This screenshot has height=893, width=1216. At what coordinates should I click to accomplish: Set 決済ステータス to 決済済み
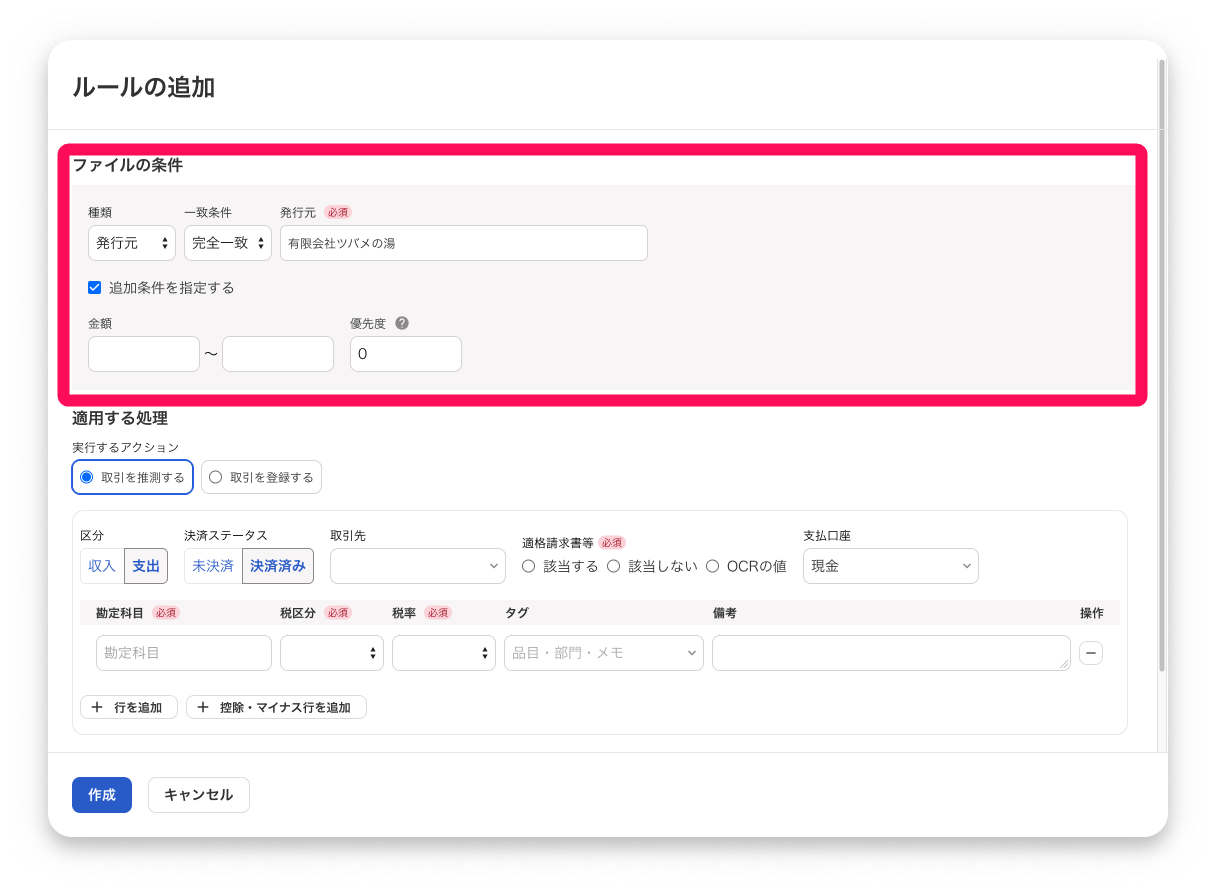278,566
